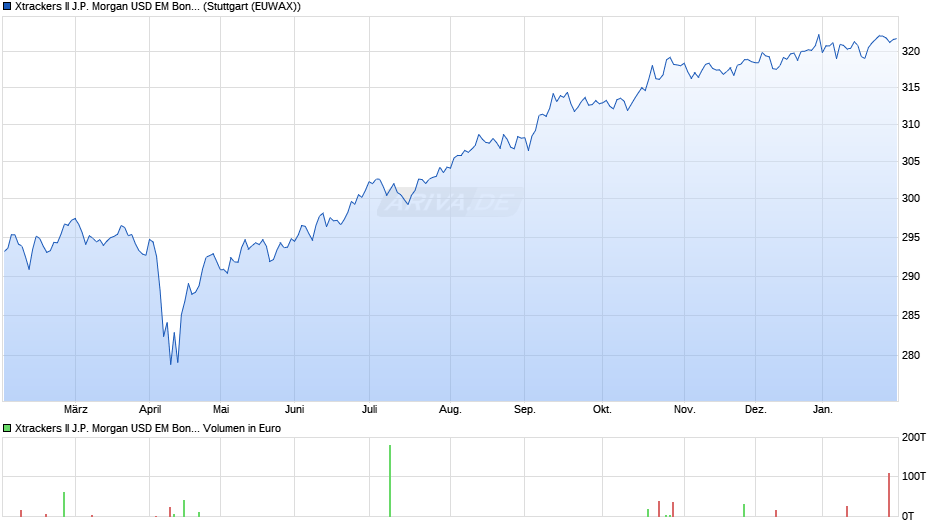Image resolution: width=940 pixels, height=526 pixels.
Task: Click the 'Okt.' x-axis label
Action: 602,409
